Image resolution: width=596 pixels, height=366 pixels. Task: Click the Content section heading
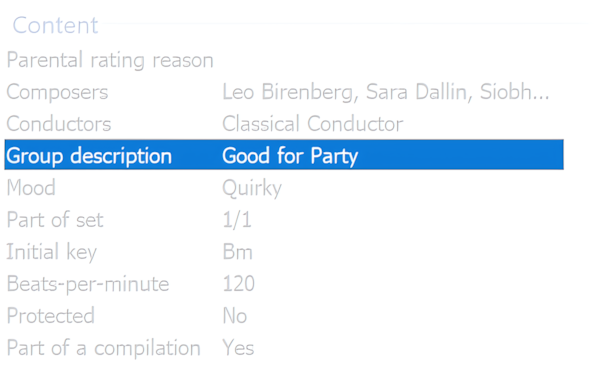tap(55, 25)
